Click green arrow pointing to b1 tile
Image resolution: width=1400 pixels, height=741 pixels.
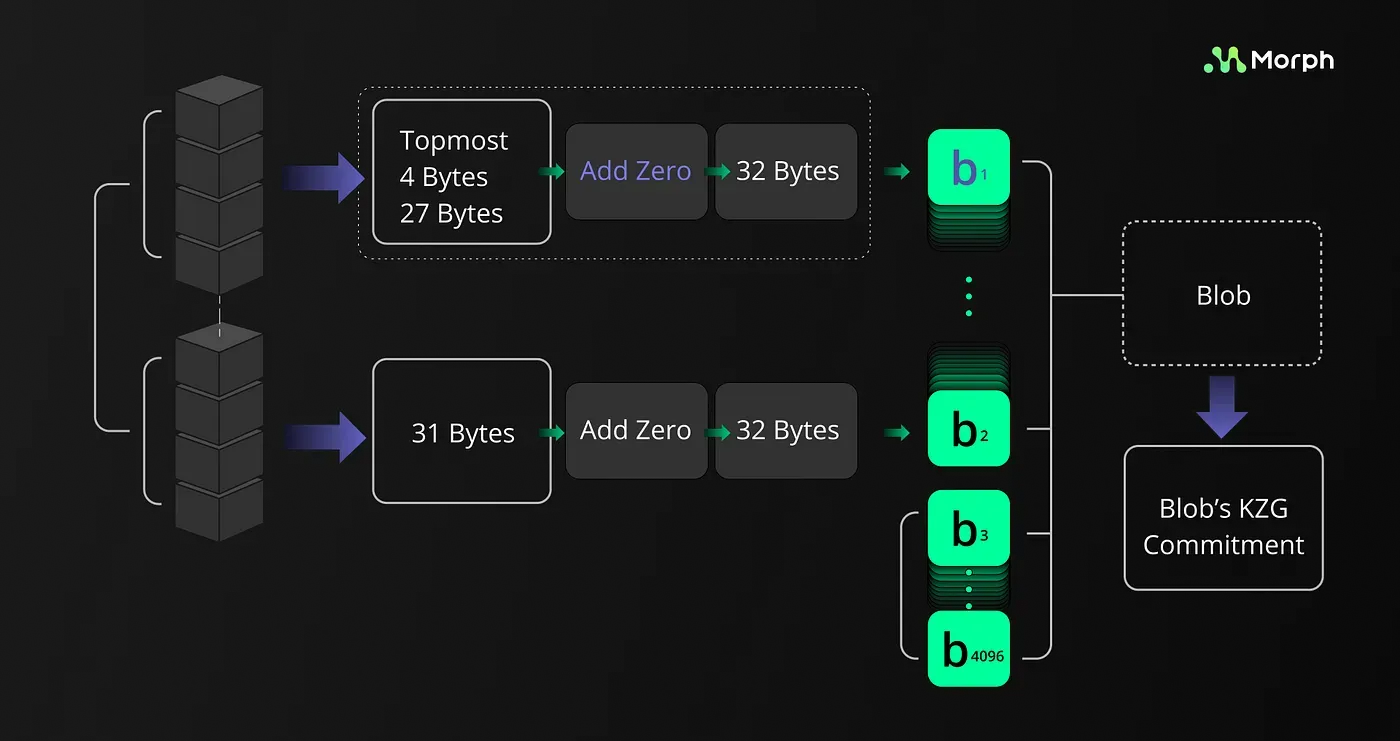click(x=897, y=172)
